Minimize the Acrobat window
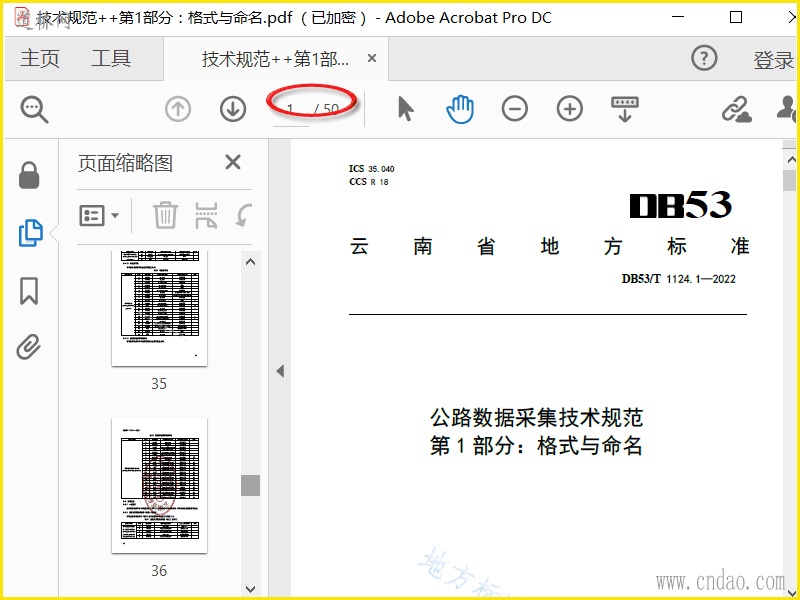Screen dimensions: 800x600 678,17
